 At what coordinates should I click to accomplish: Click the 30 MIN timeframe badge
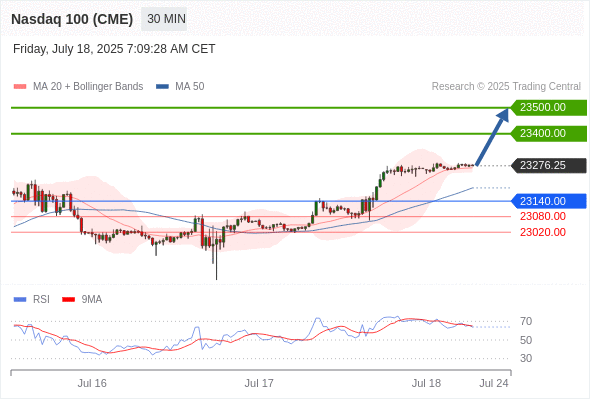[164, 19]
